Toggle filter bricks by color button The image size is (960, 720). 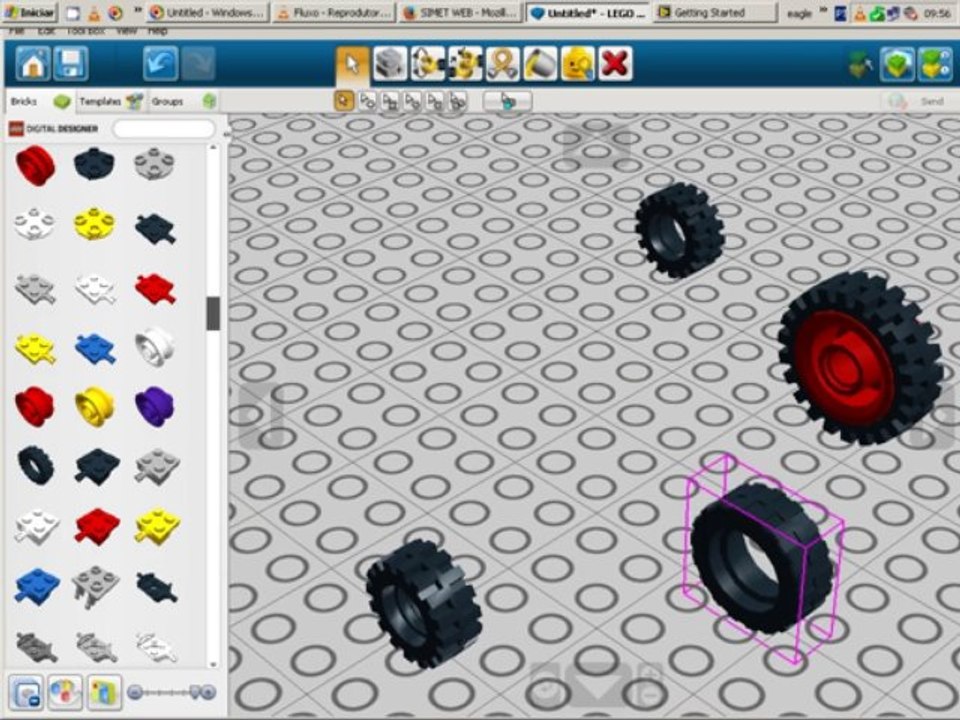click(65, 692)
